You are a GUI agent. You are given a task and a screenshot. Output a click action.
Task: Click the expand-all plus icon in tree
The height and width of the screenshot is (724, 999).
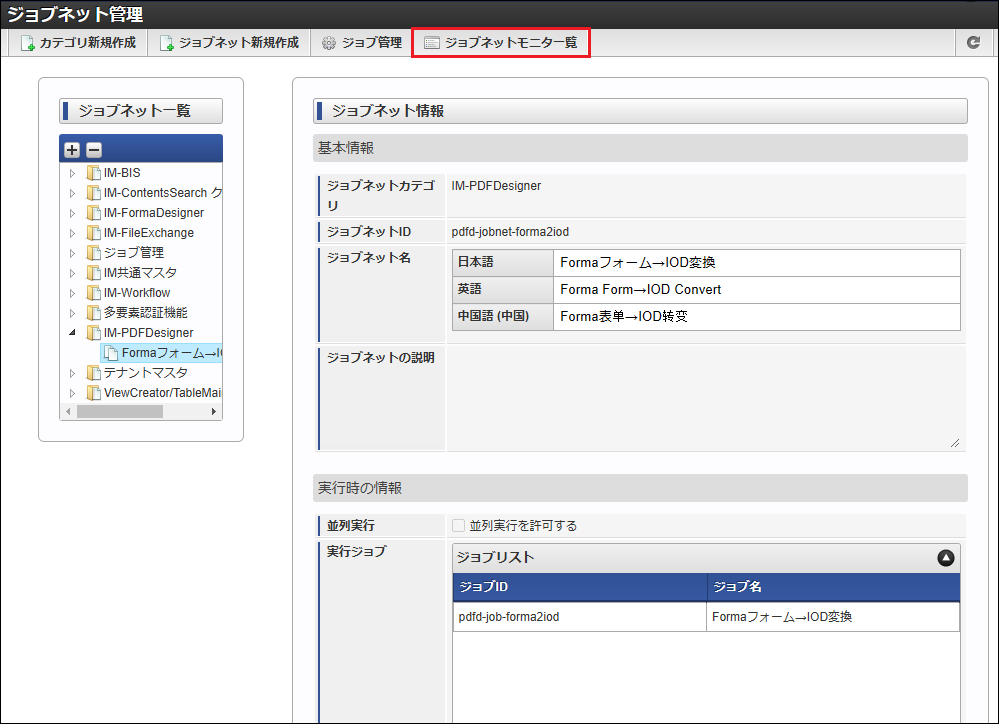[72, 150]
